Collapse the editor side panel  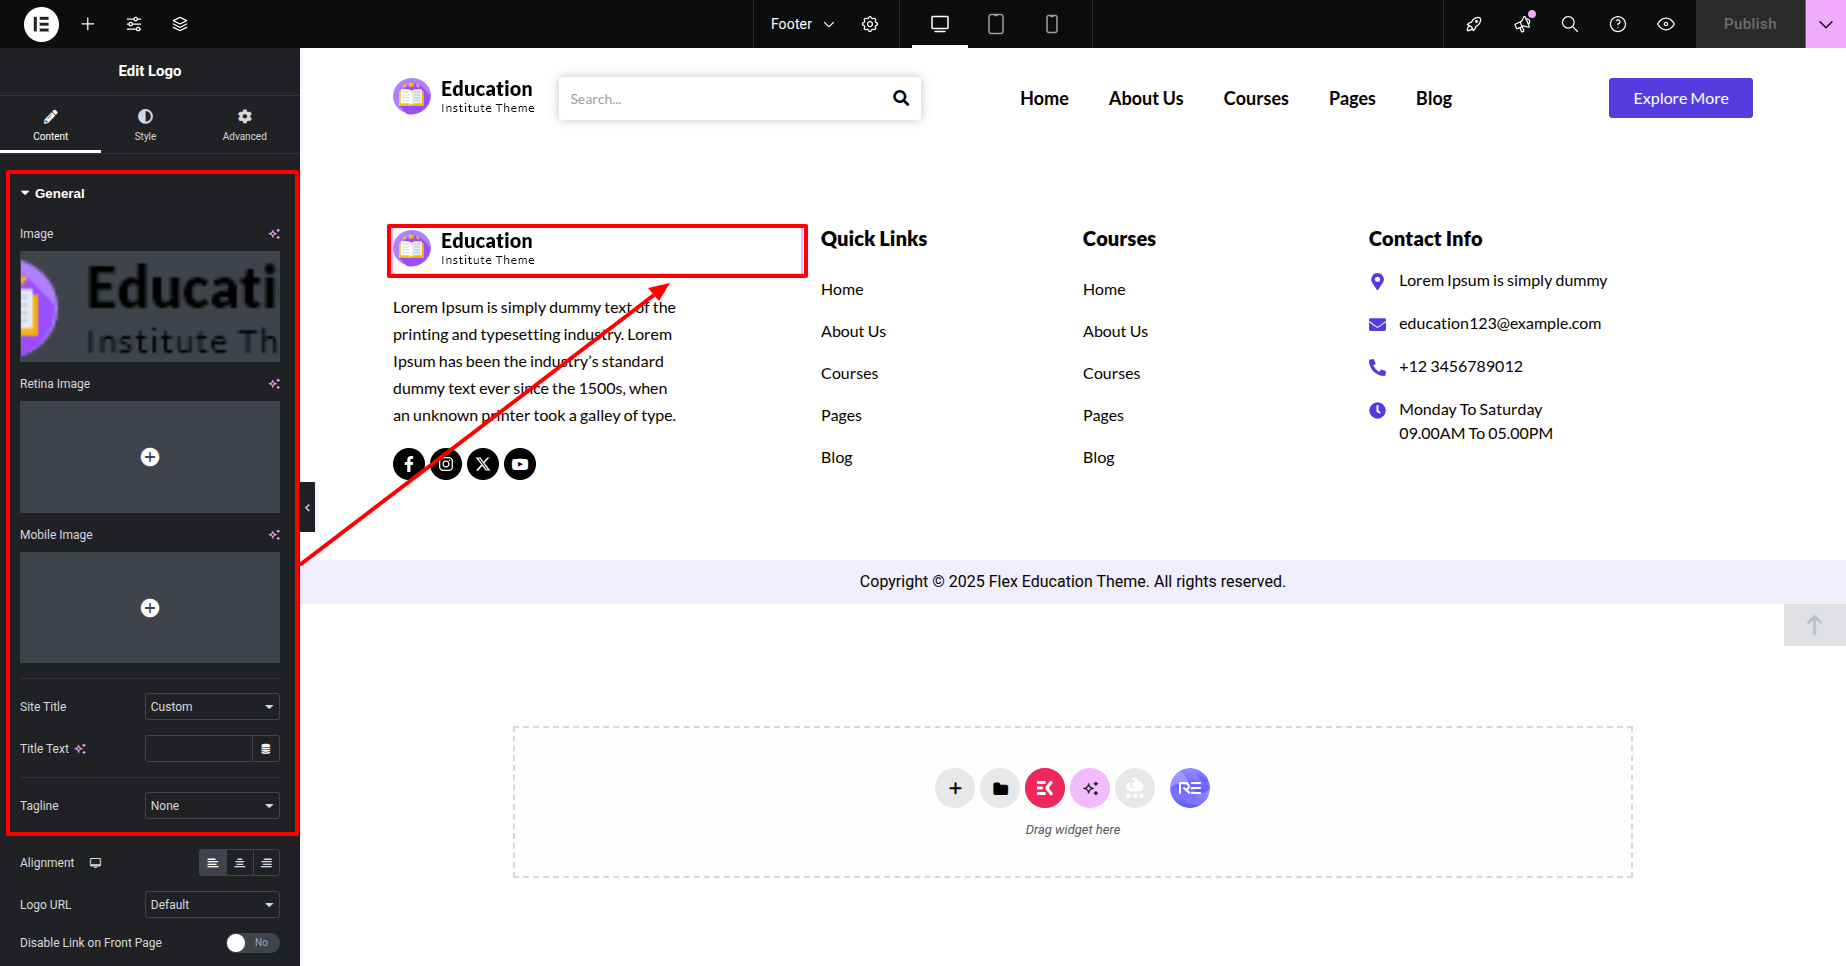pos(308,507)
